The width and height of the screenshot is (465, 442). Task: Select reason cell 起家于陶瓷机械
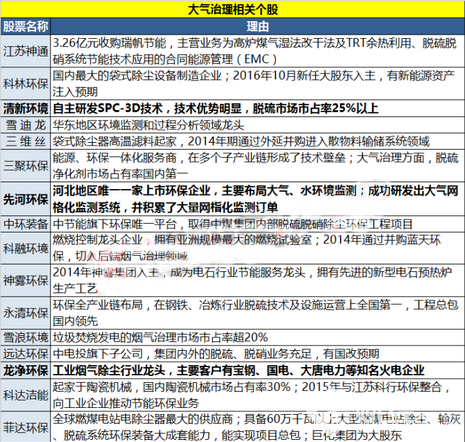pyautogui.click(x=258, y=395)
